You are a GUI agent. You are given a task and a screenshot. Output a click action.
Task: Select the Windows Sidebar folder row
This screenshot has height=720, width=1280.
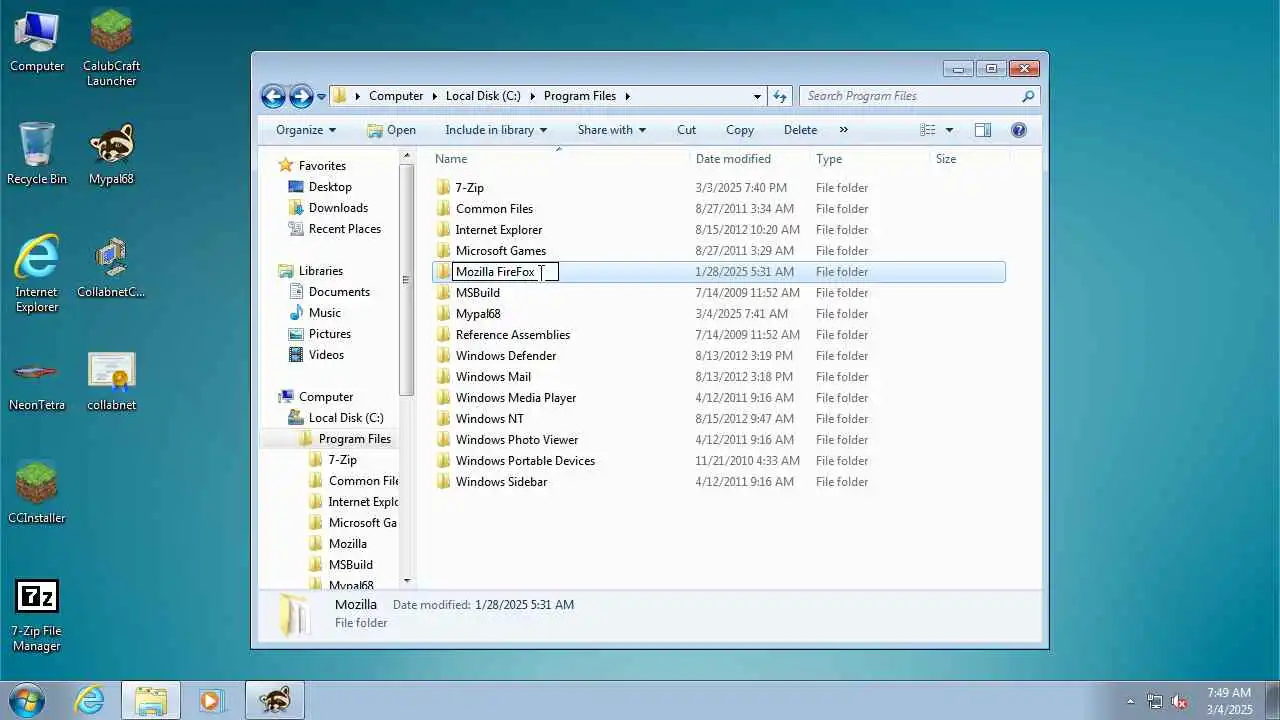[719, 482]
